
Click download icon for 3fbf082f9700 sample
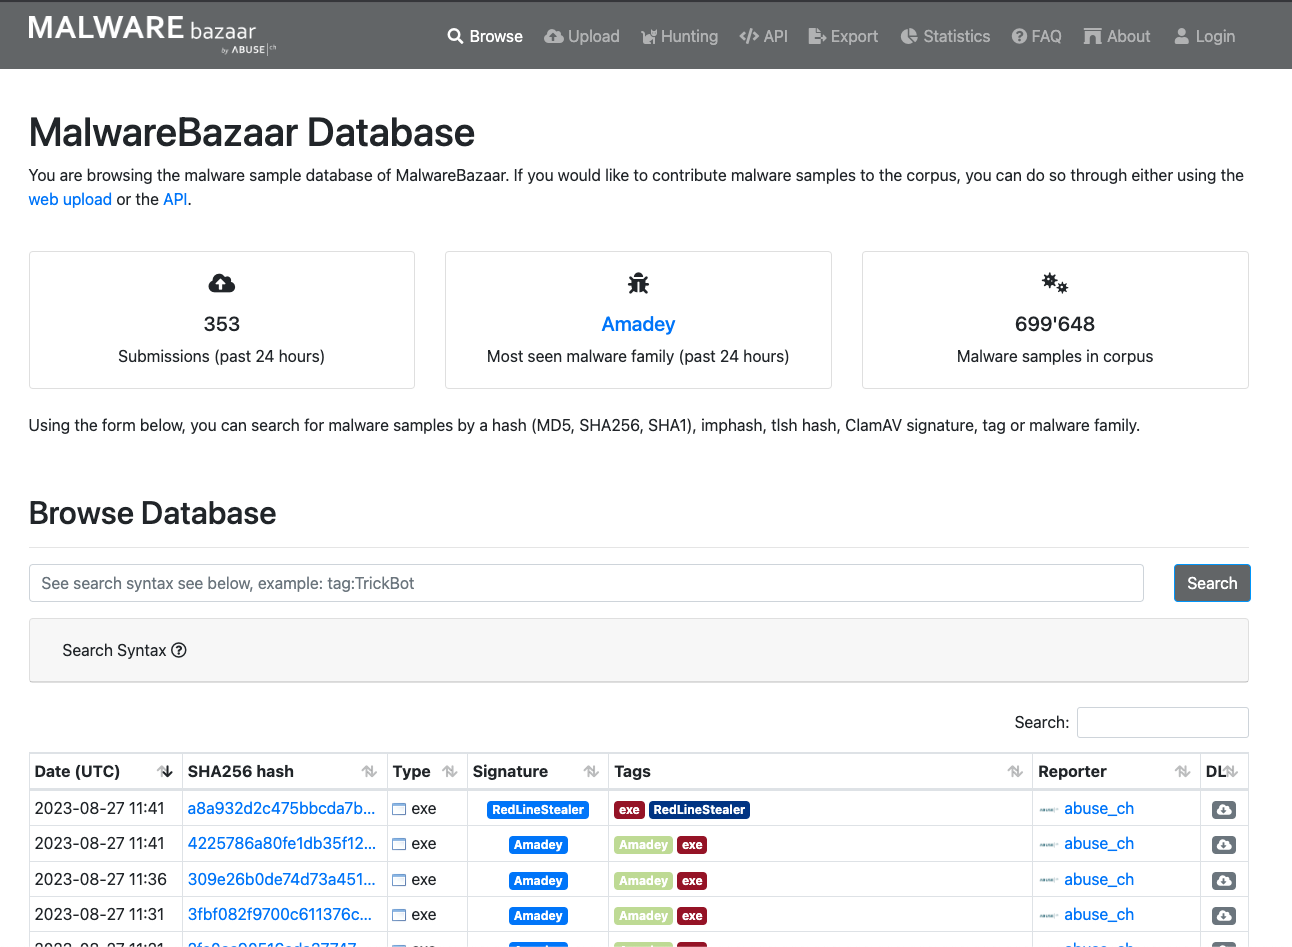1223,916
